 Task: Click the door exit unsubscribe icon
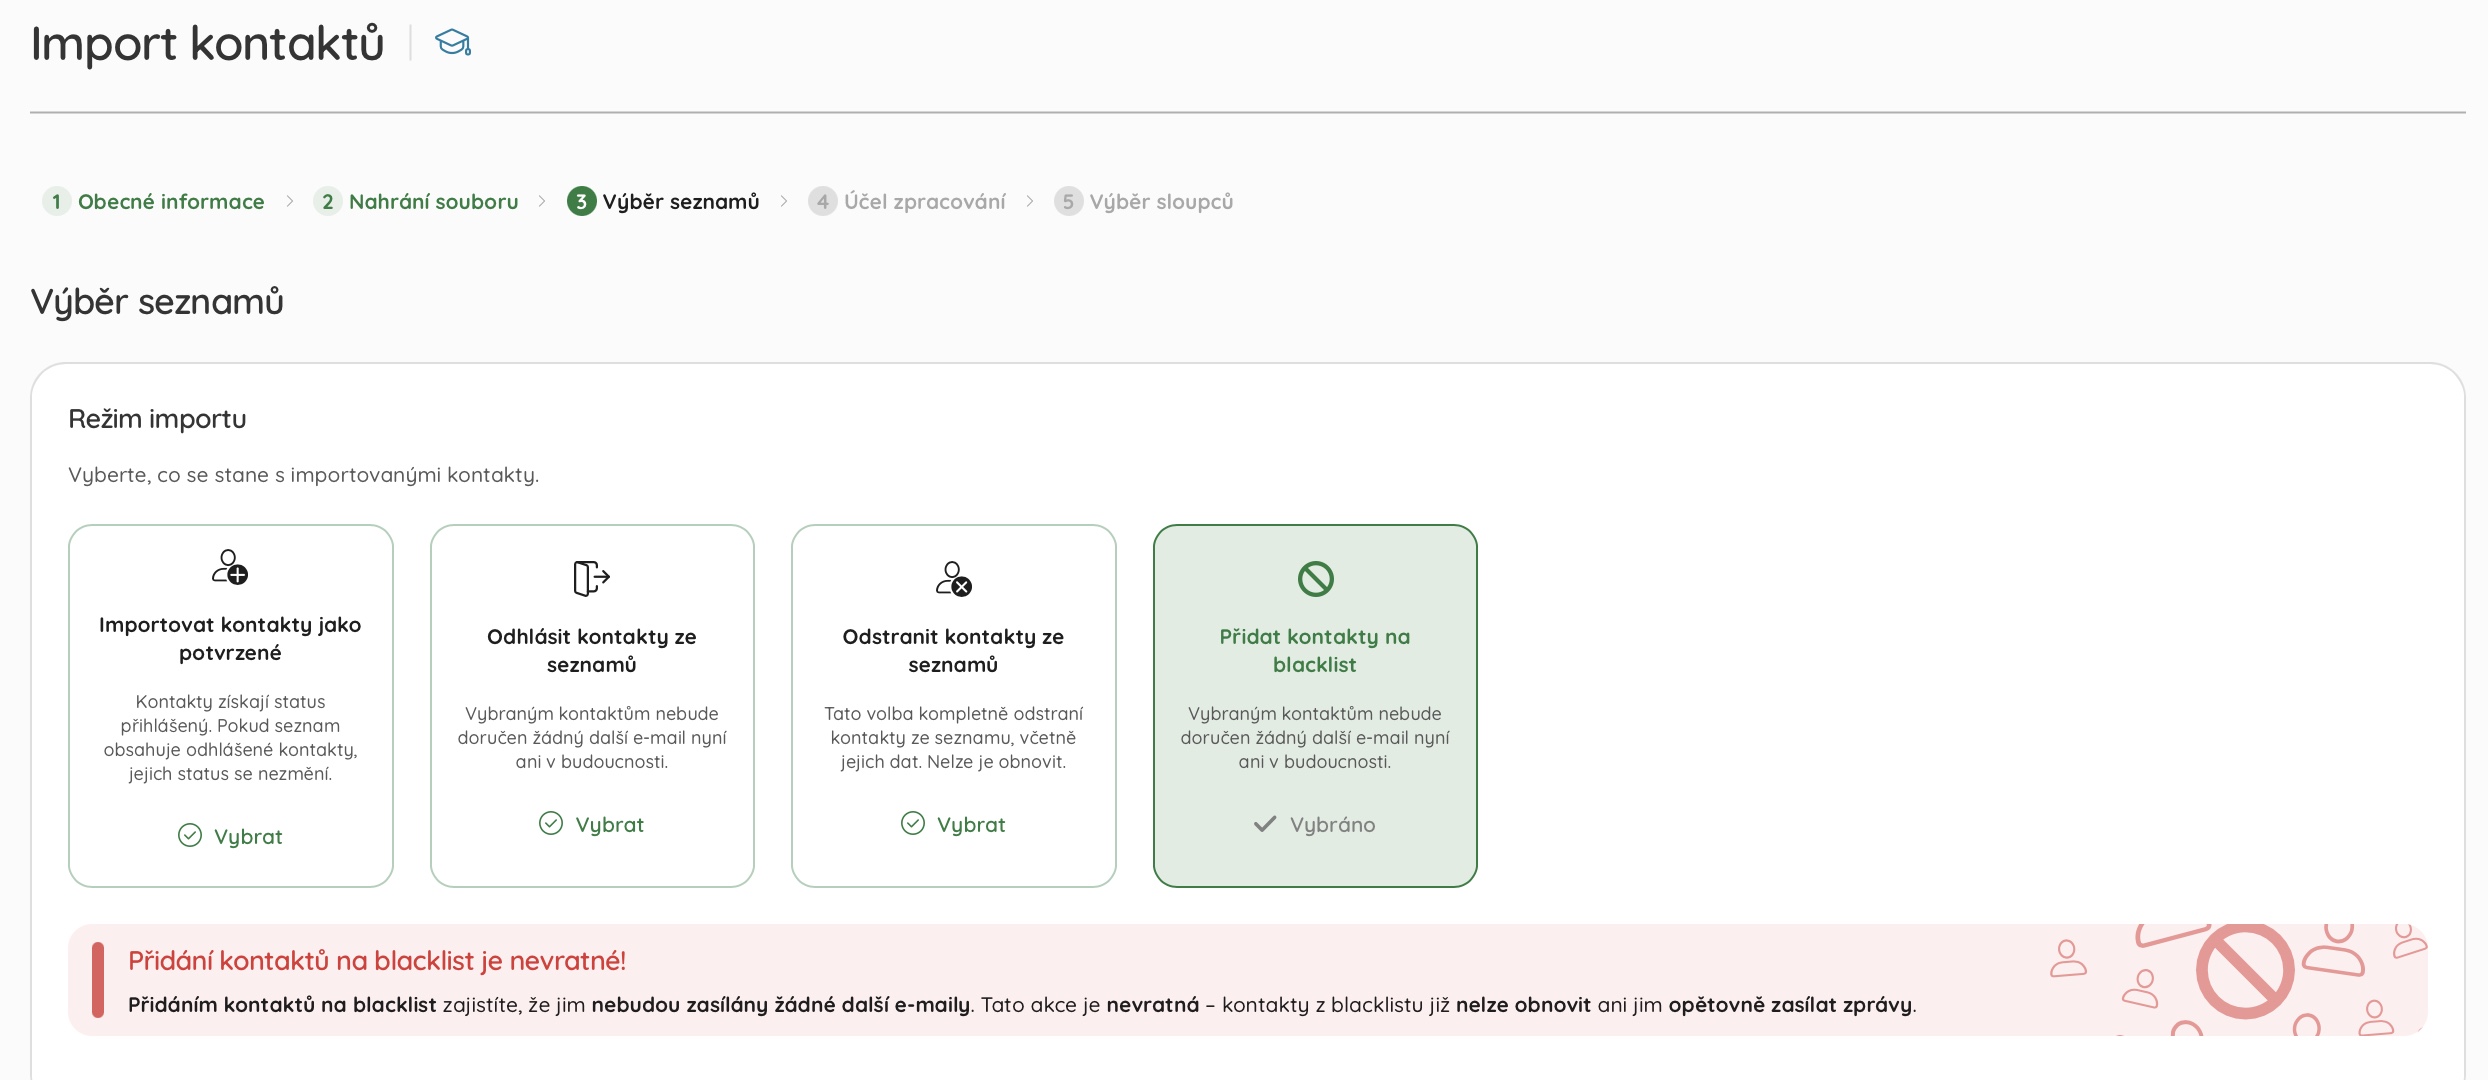point(591,578)
